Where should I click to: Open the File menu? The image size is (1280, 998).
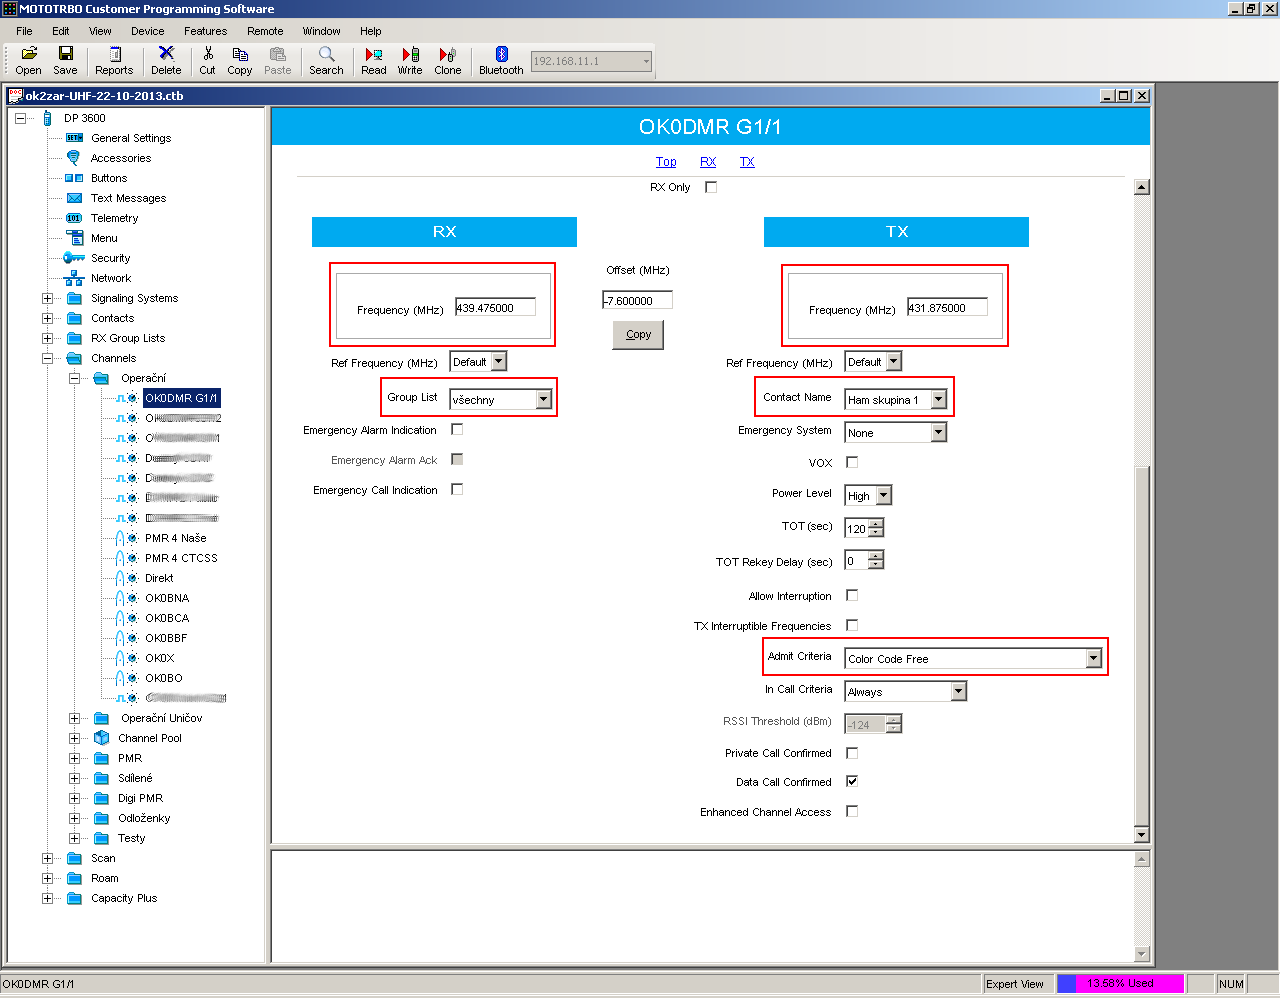coord(24,31)
